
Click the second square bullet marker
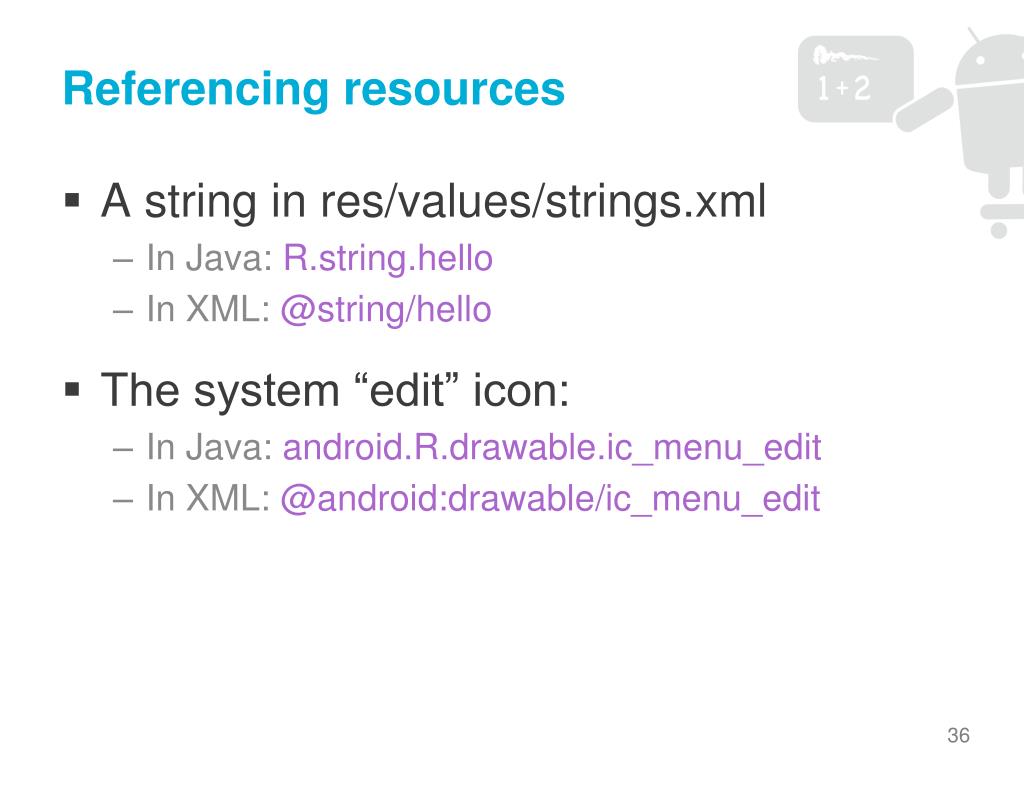pos(72,390)
